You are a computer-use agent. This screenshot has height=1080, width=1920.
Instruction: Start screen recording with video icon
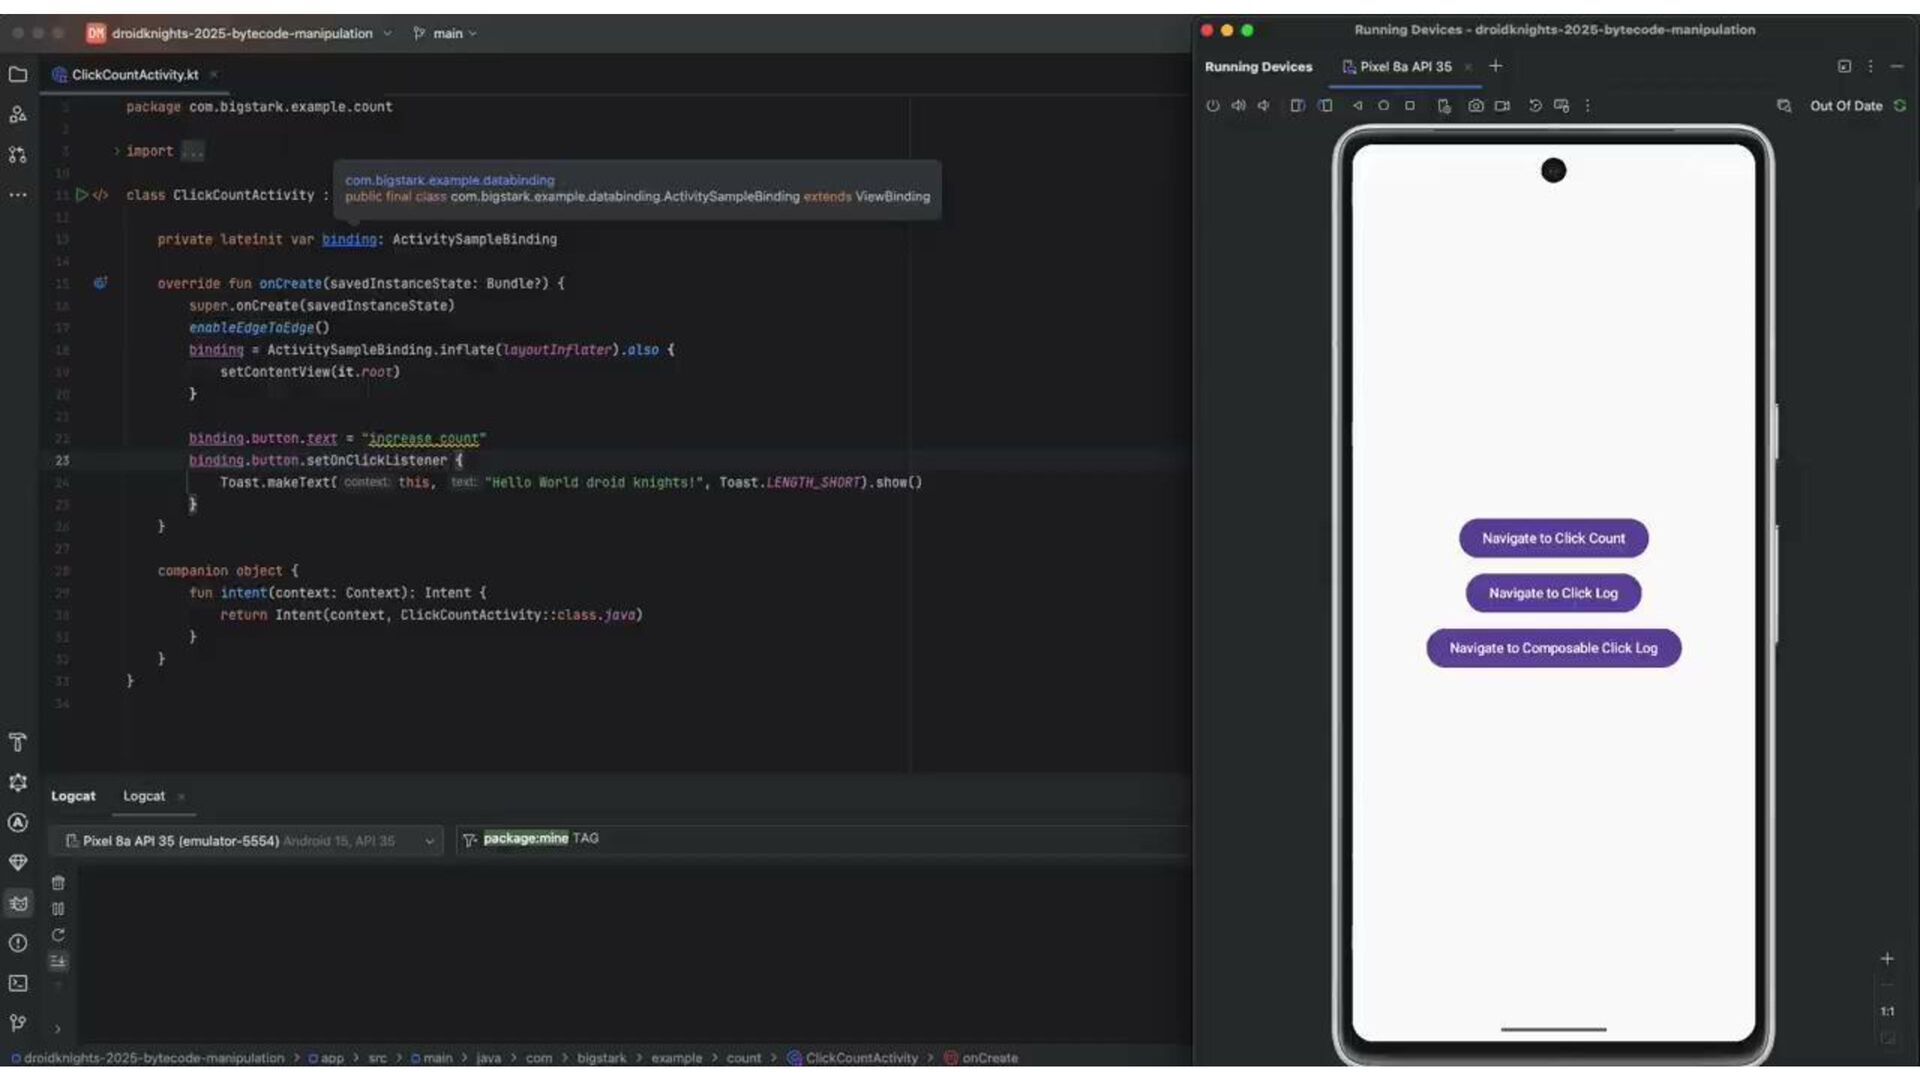(1502, 106)
